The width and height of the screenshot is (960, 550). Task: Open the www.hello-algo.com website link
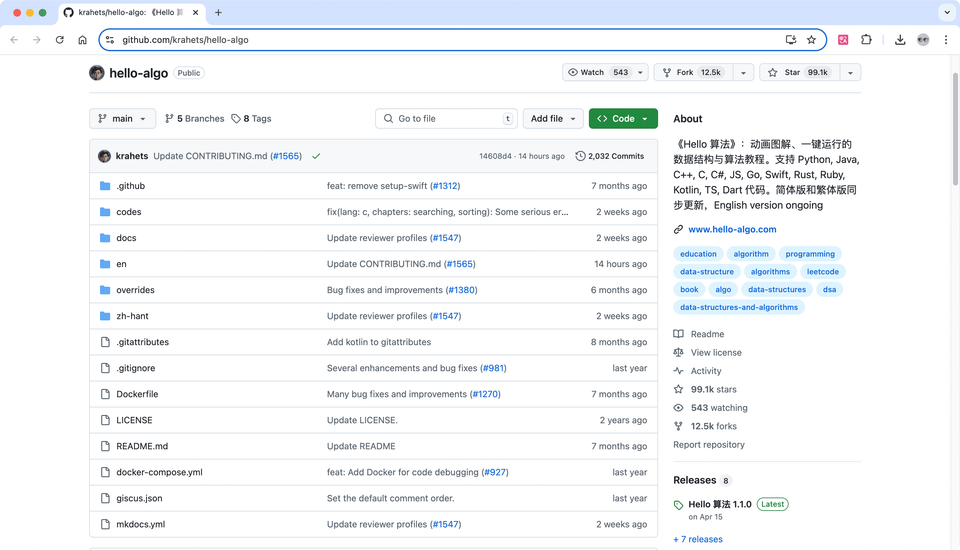coord(732,229)
